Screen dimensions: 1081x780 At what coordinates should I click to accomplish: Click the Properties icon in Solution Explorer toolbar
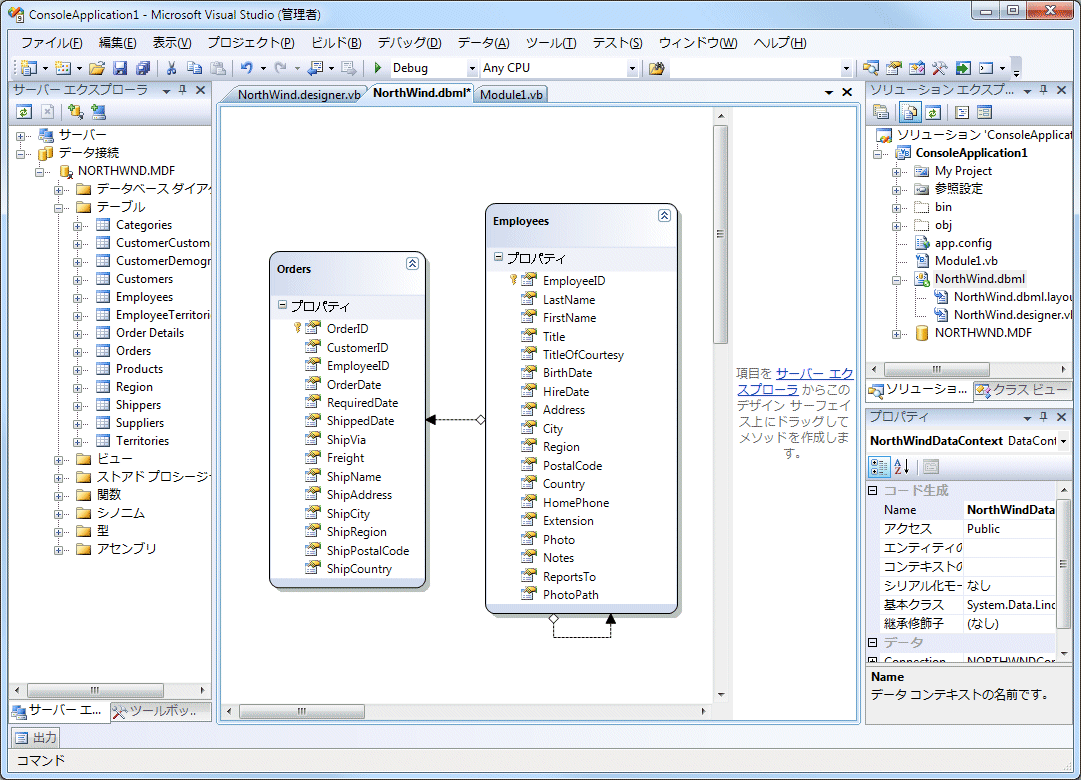click(880, 112)
